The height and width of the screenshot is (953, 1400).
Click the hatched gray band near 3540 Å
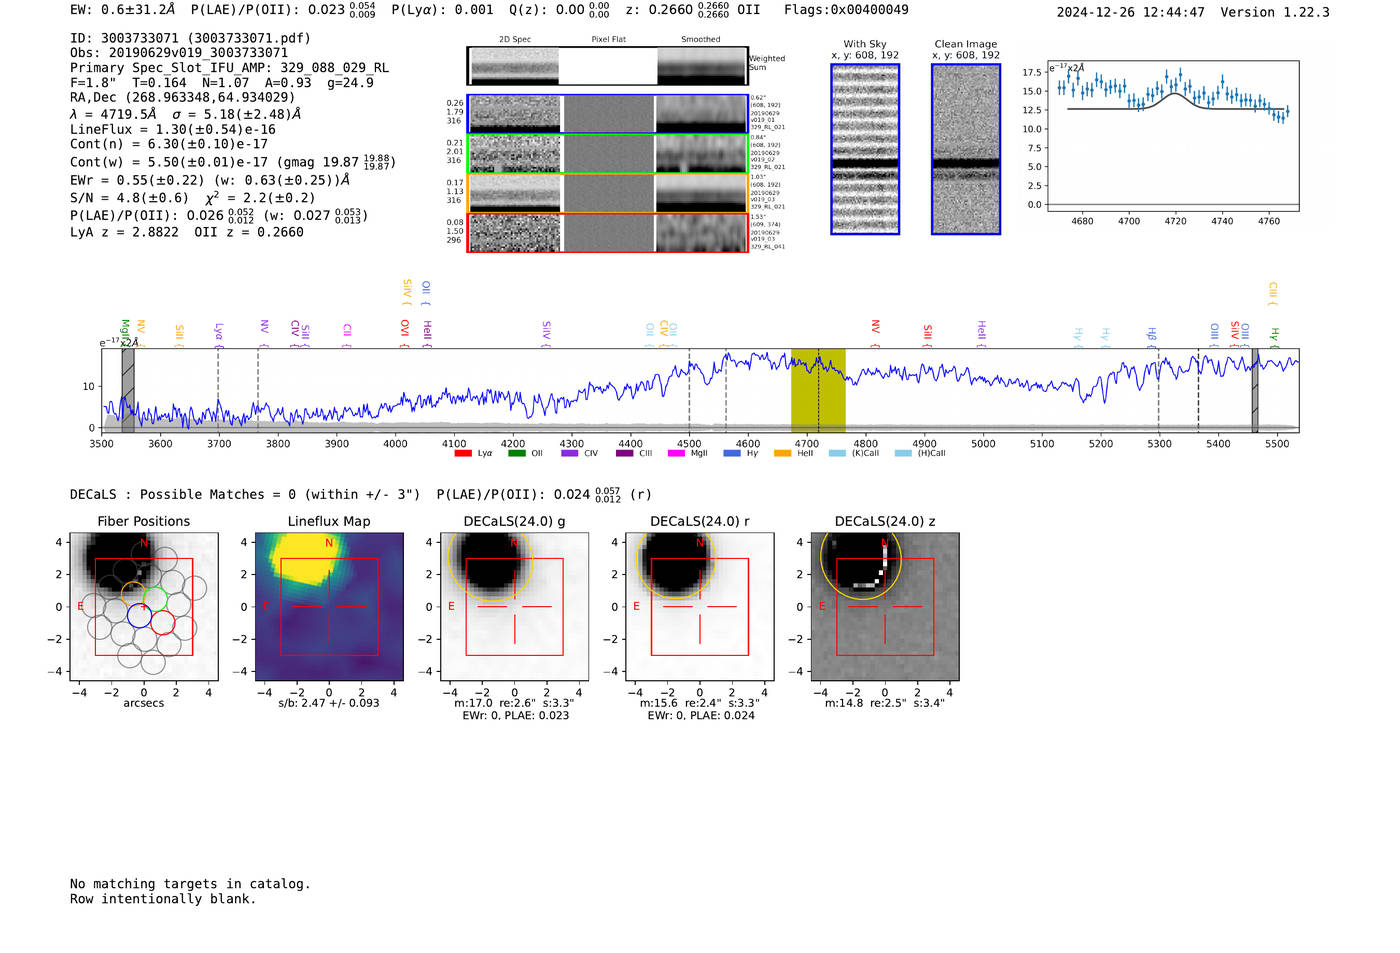tap(128, 390)
